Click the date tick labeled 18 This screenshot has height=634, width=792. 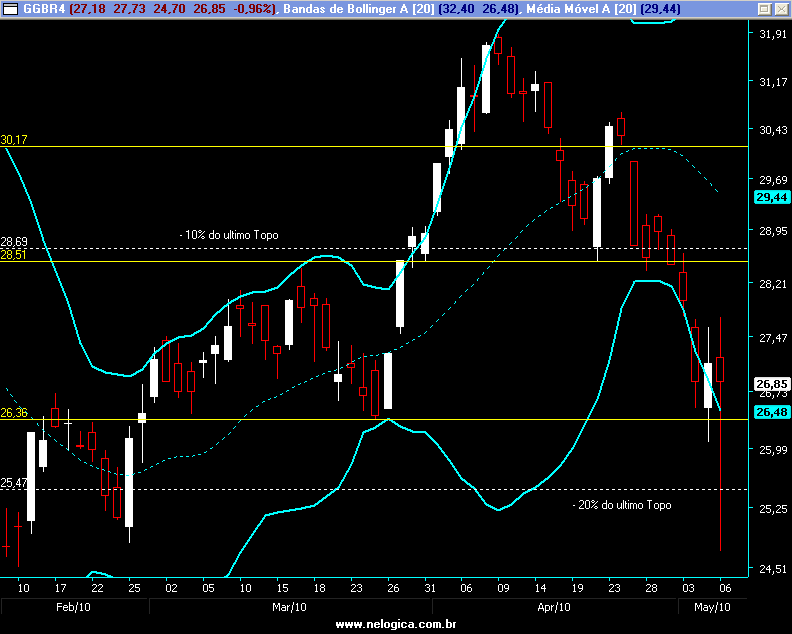click(x=319, y=588)
